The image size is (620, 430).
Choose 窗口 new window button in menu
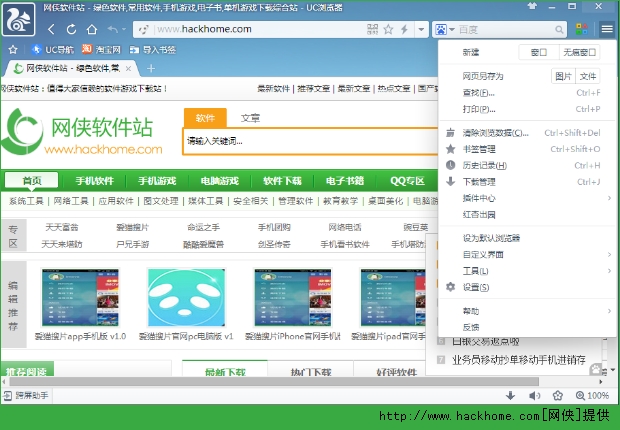pyautogui.click(x=539, y=52)
